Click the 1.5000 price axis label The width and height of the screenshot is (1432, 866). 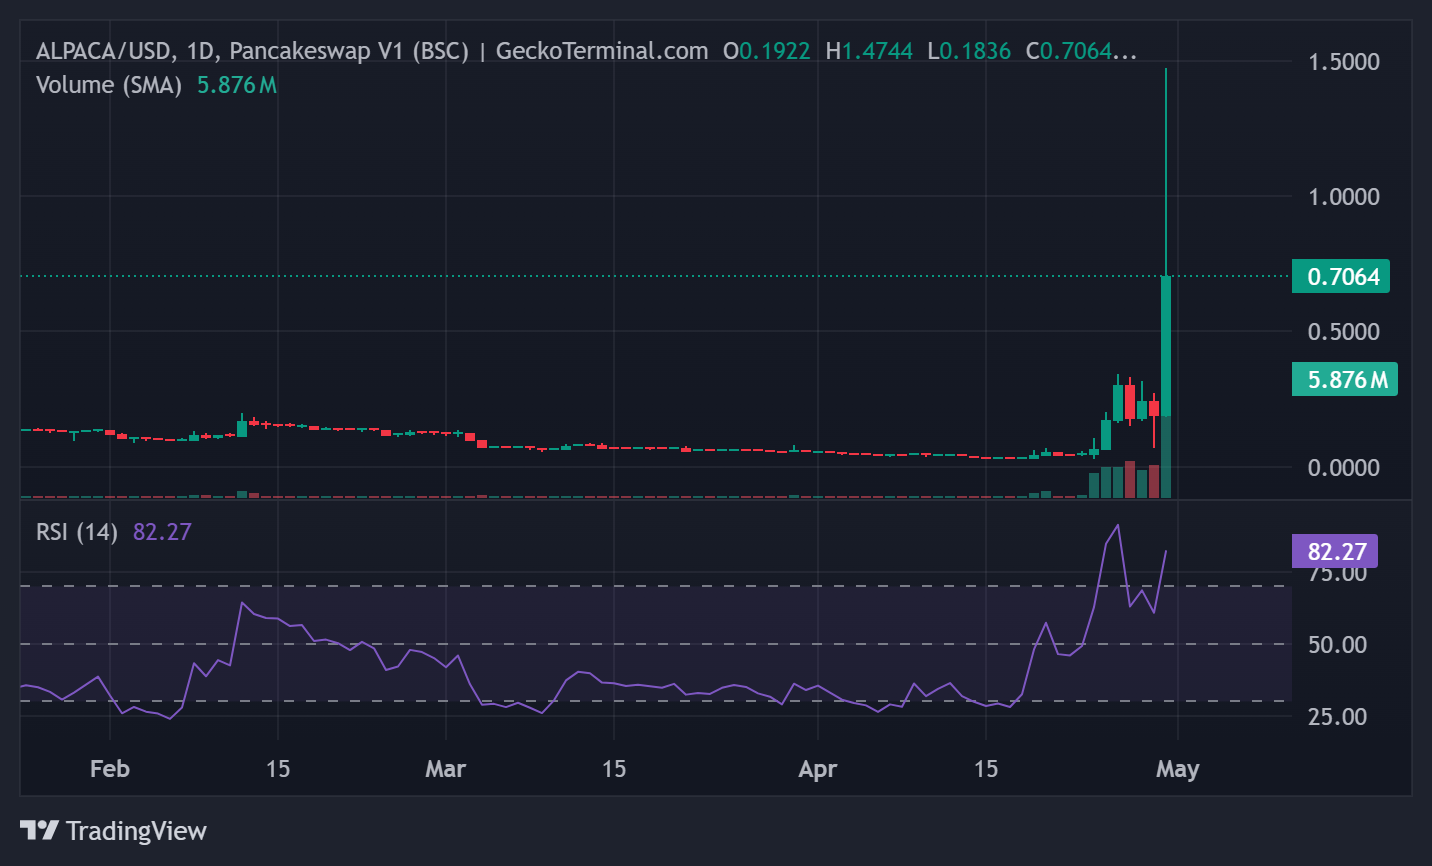(x=1344, y=62)
